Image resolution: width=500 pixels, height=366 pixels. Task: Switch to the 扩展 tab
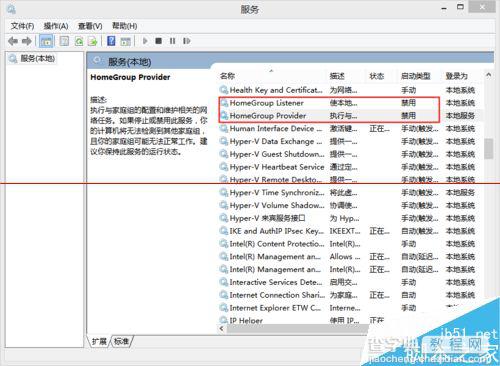click(99, 341)
